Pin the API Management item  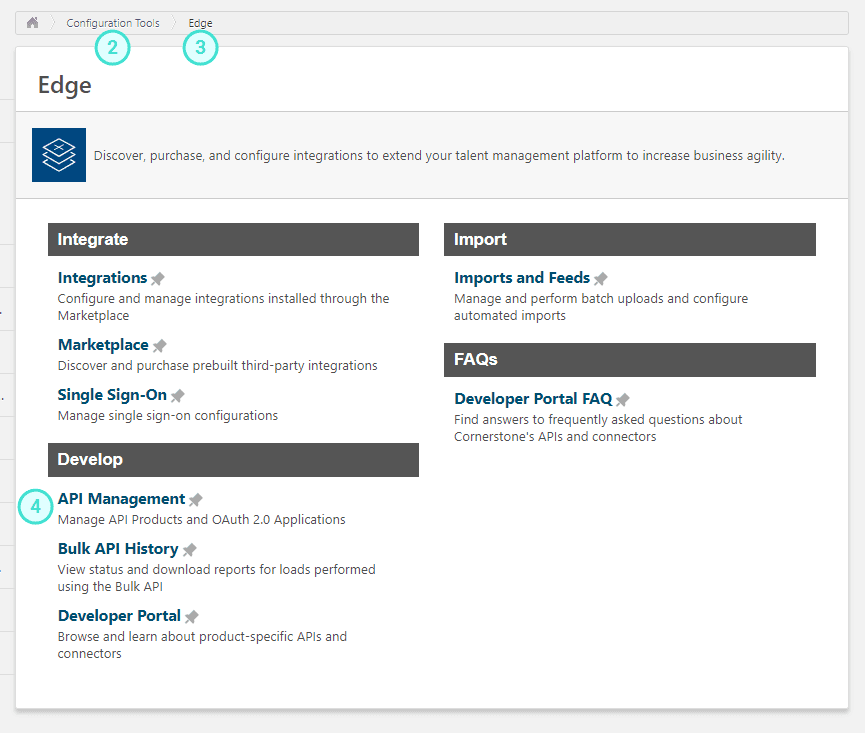pos(196,500)
